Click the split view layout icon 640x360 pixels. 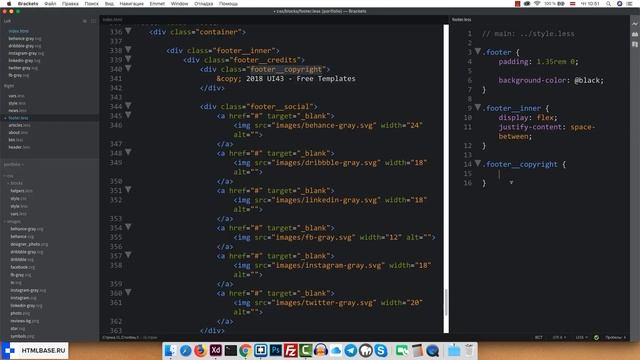pyautogui.click(x=93, y=21)
